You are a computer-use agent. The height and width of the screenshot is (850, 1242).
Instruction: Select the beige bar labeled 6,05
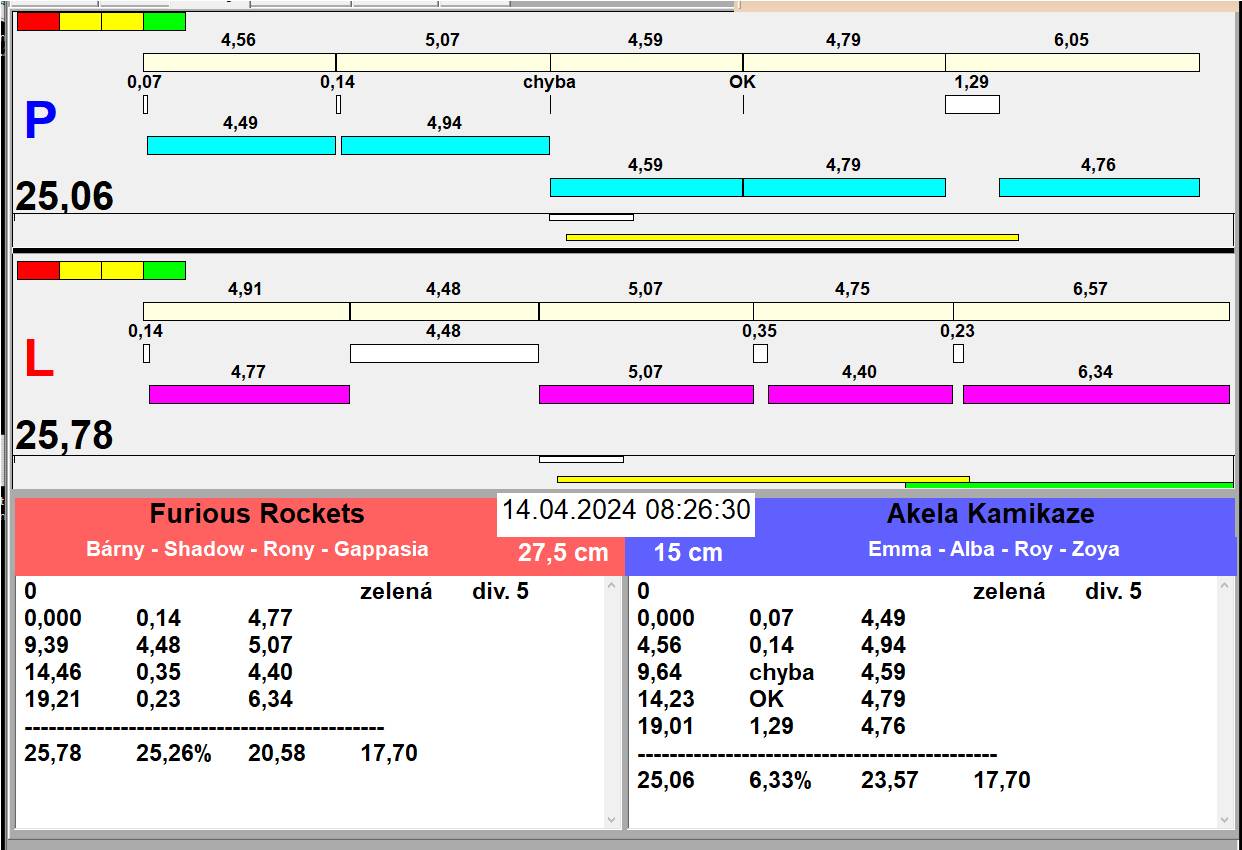tap(1072, 62)
